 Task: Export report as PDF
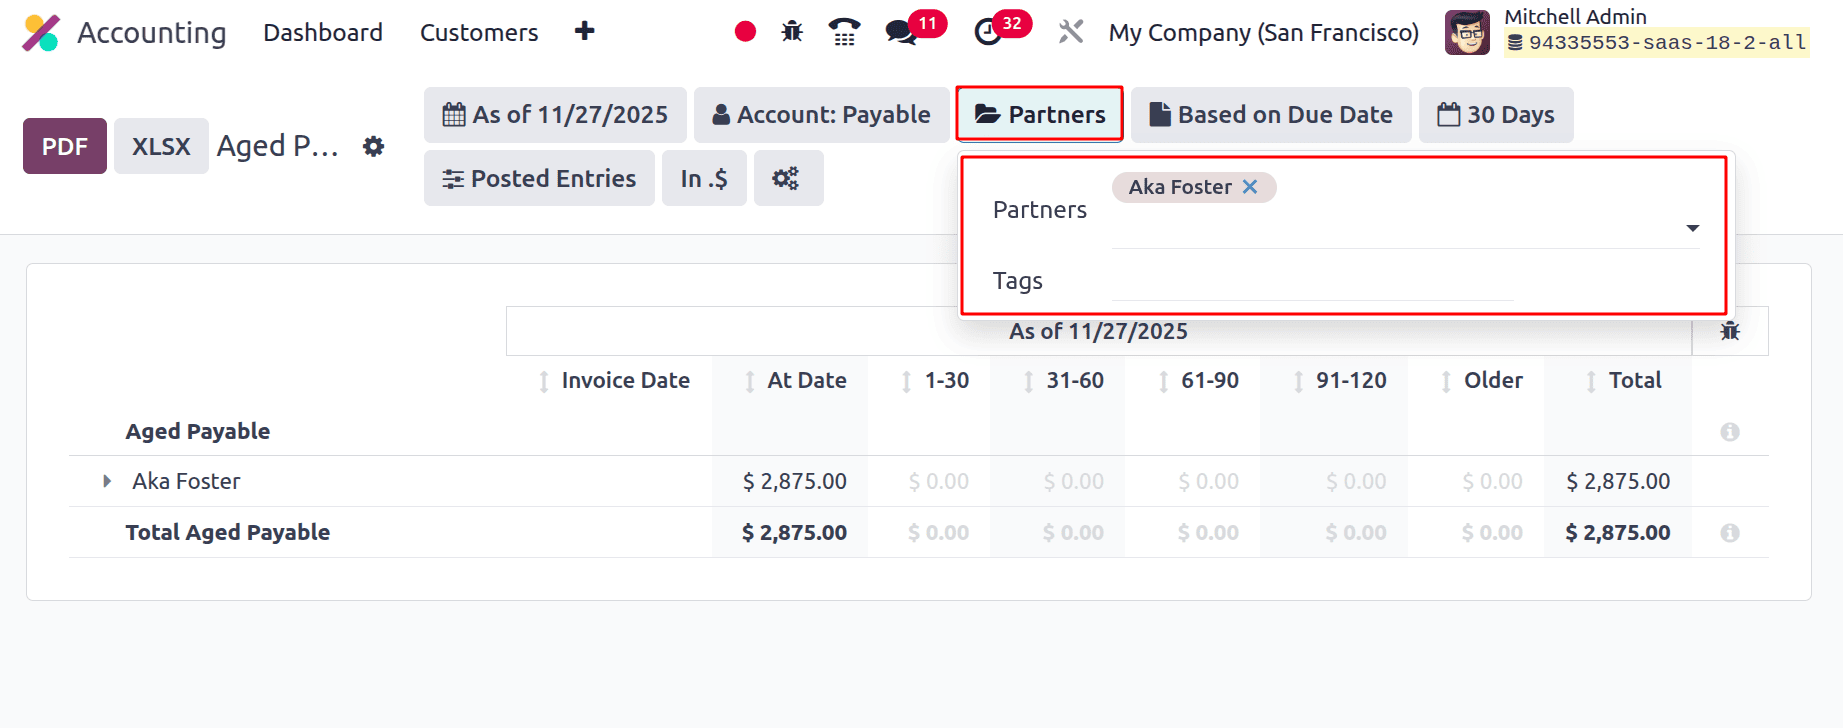[65, 146]
